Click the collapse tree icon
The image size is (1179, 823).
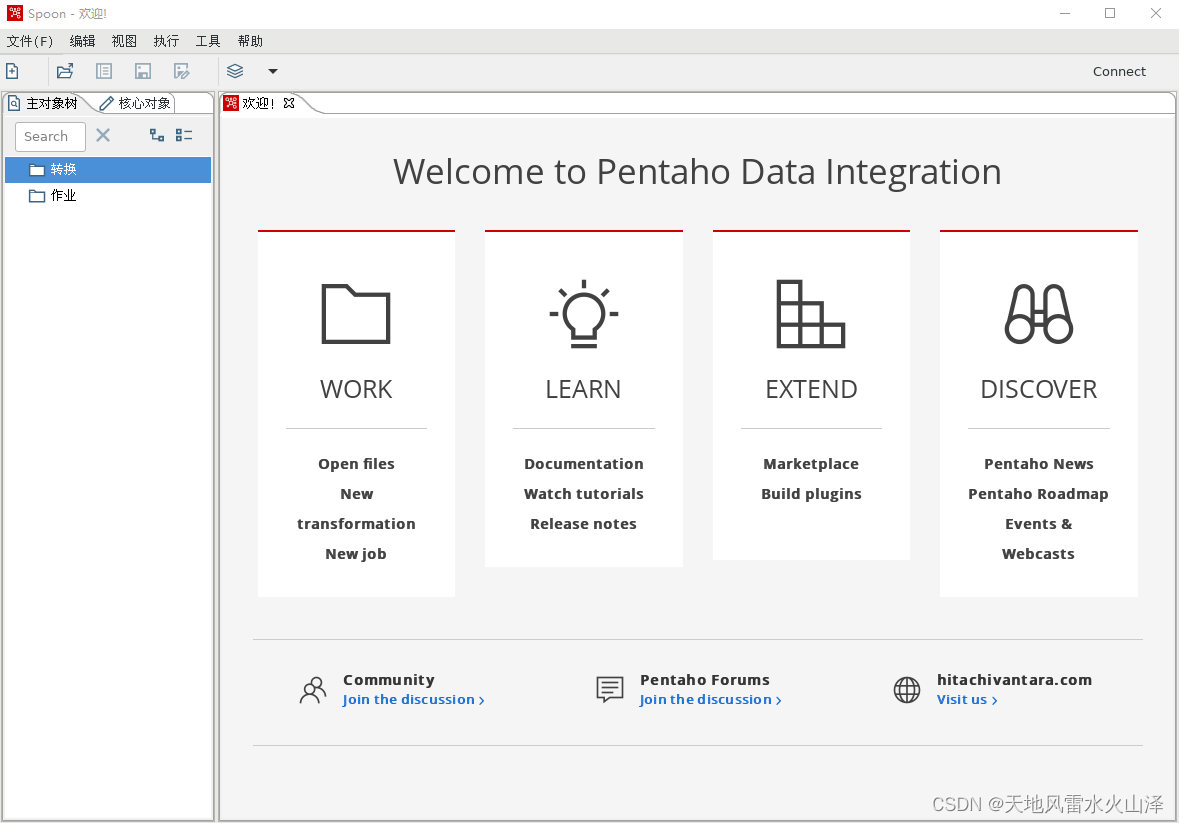tap(184, 135)
